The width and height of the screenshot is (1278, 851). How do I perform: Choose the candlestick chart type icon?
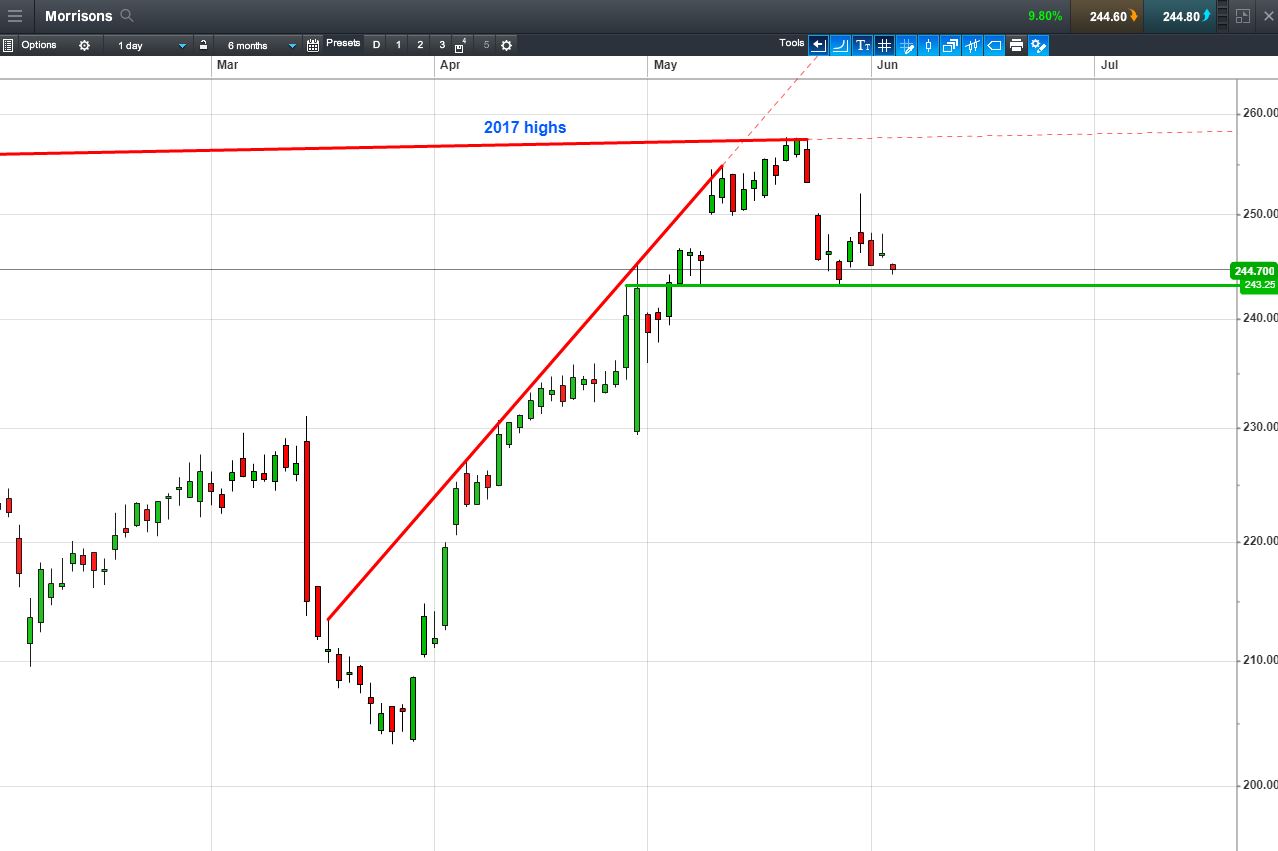click(x=928, y=45)
